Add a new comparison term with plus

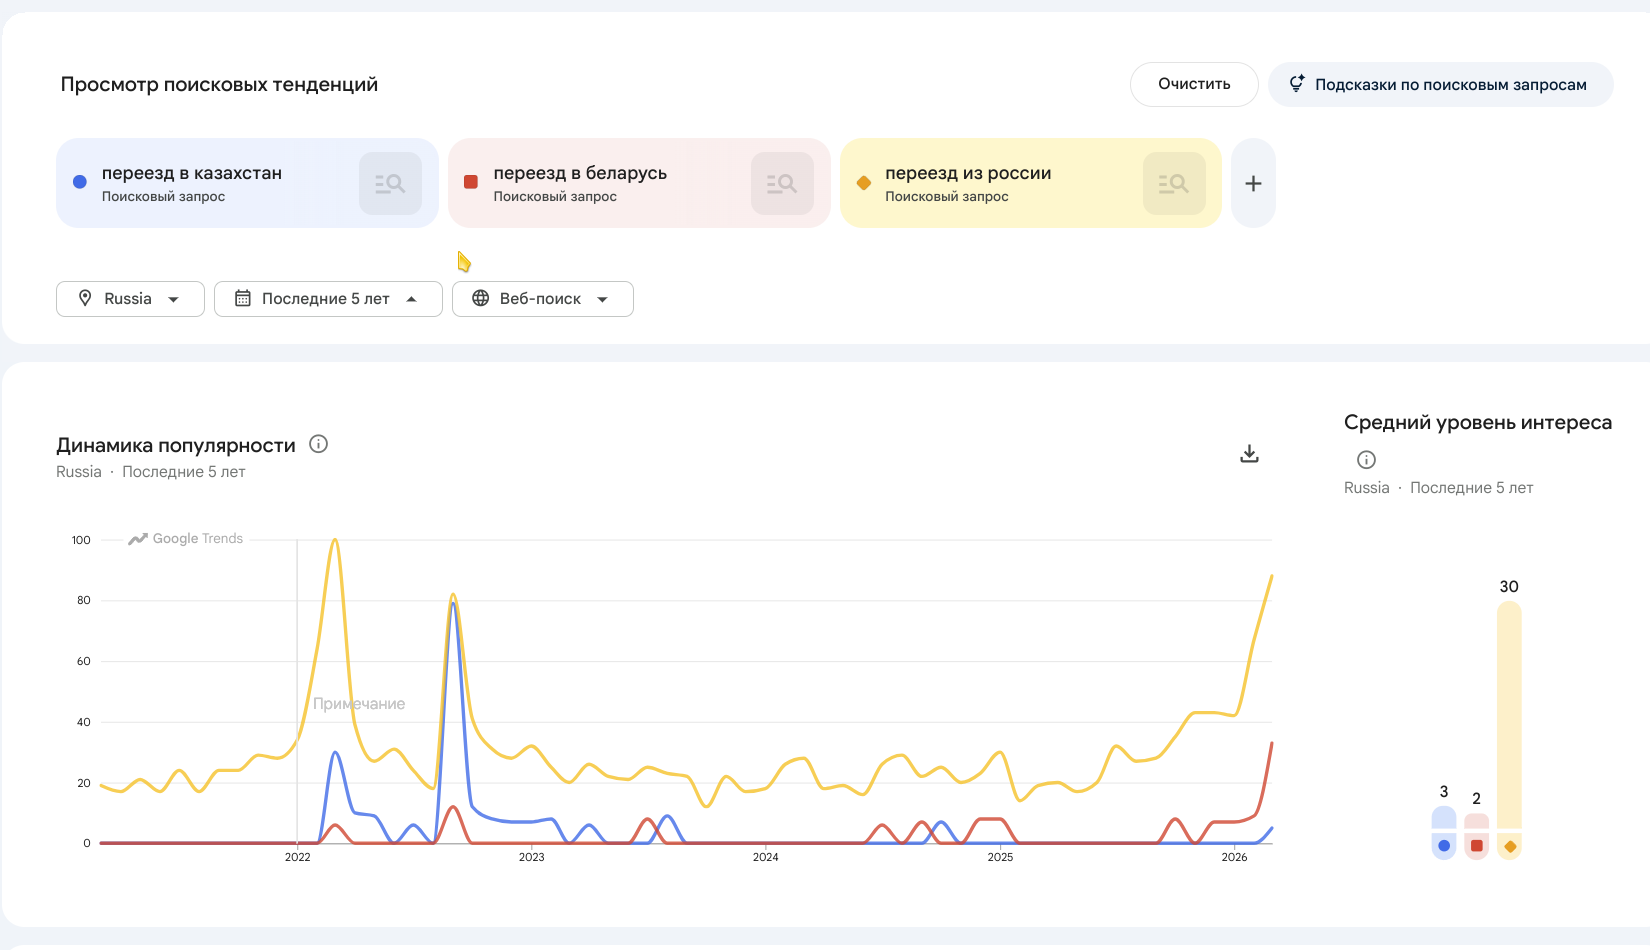tap(1253, 184)
